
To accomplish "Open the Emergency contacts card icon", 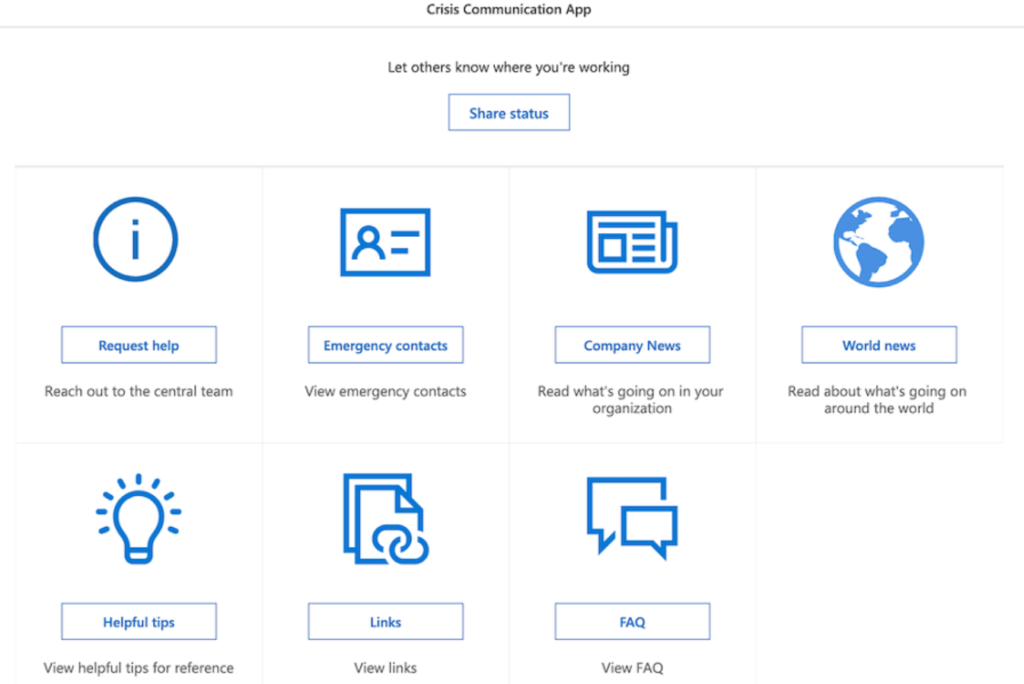I will click(x=385, y=242).
